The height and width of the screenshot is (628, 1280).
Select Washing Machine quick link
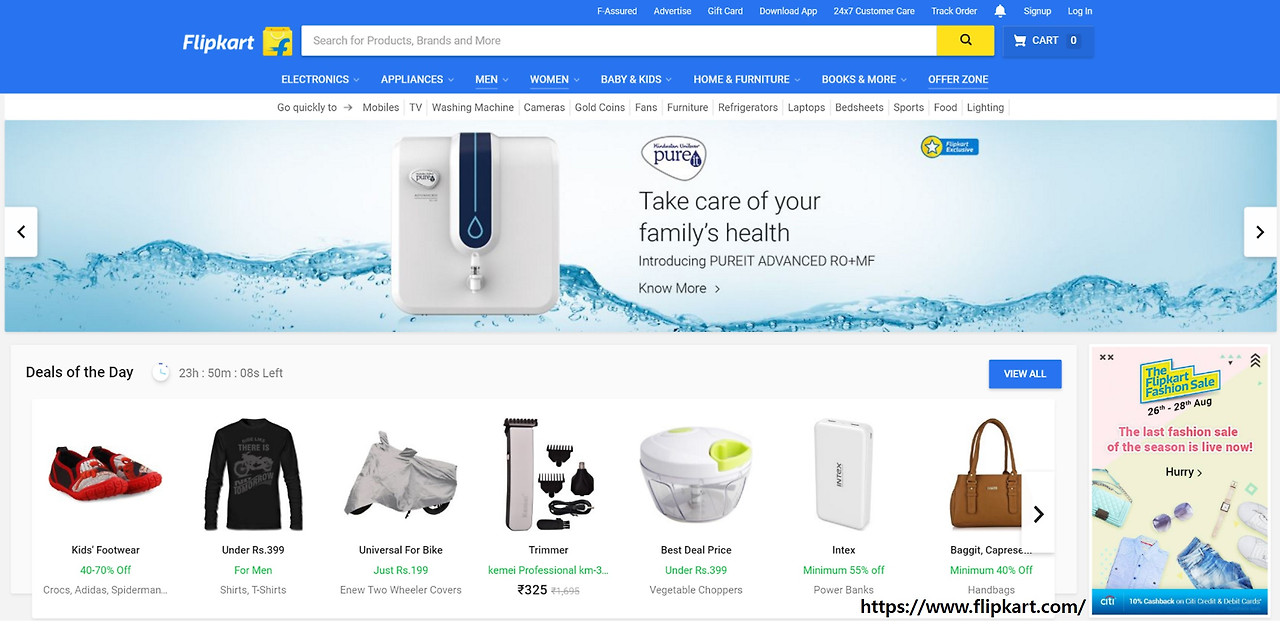click(x=473, y=107)
